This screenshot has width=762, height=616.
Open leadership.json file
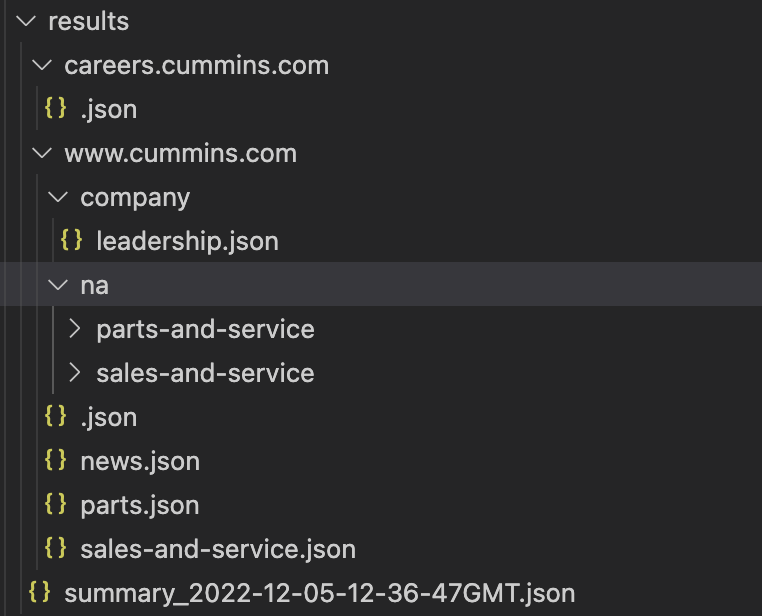point(188,241)
